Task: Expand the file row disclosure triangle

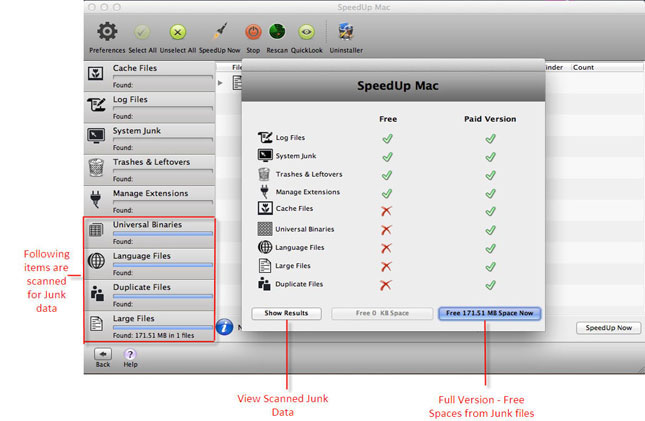Action: 220,83
